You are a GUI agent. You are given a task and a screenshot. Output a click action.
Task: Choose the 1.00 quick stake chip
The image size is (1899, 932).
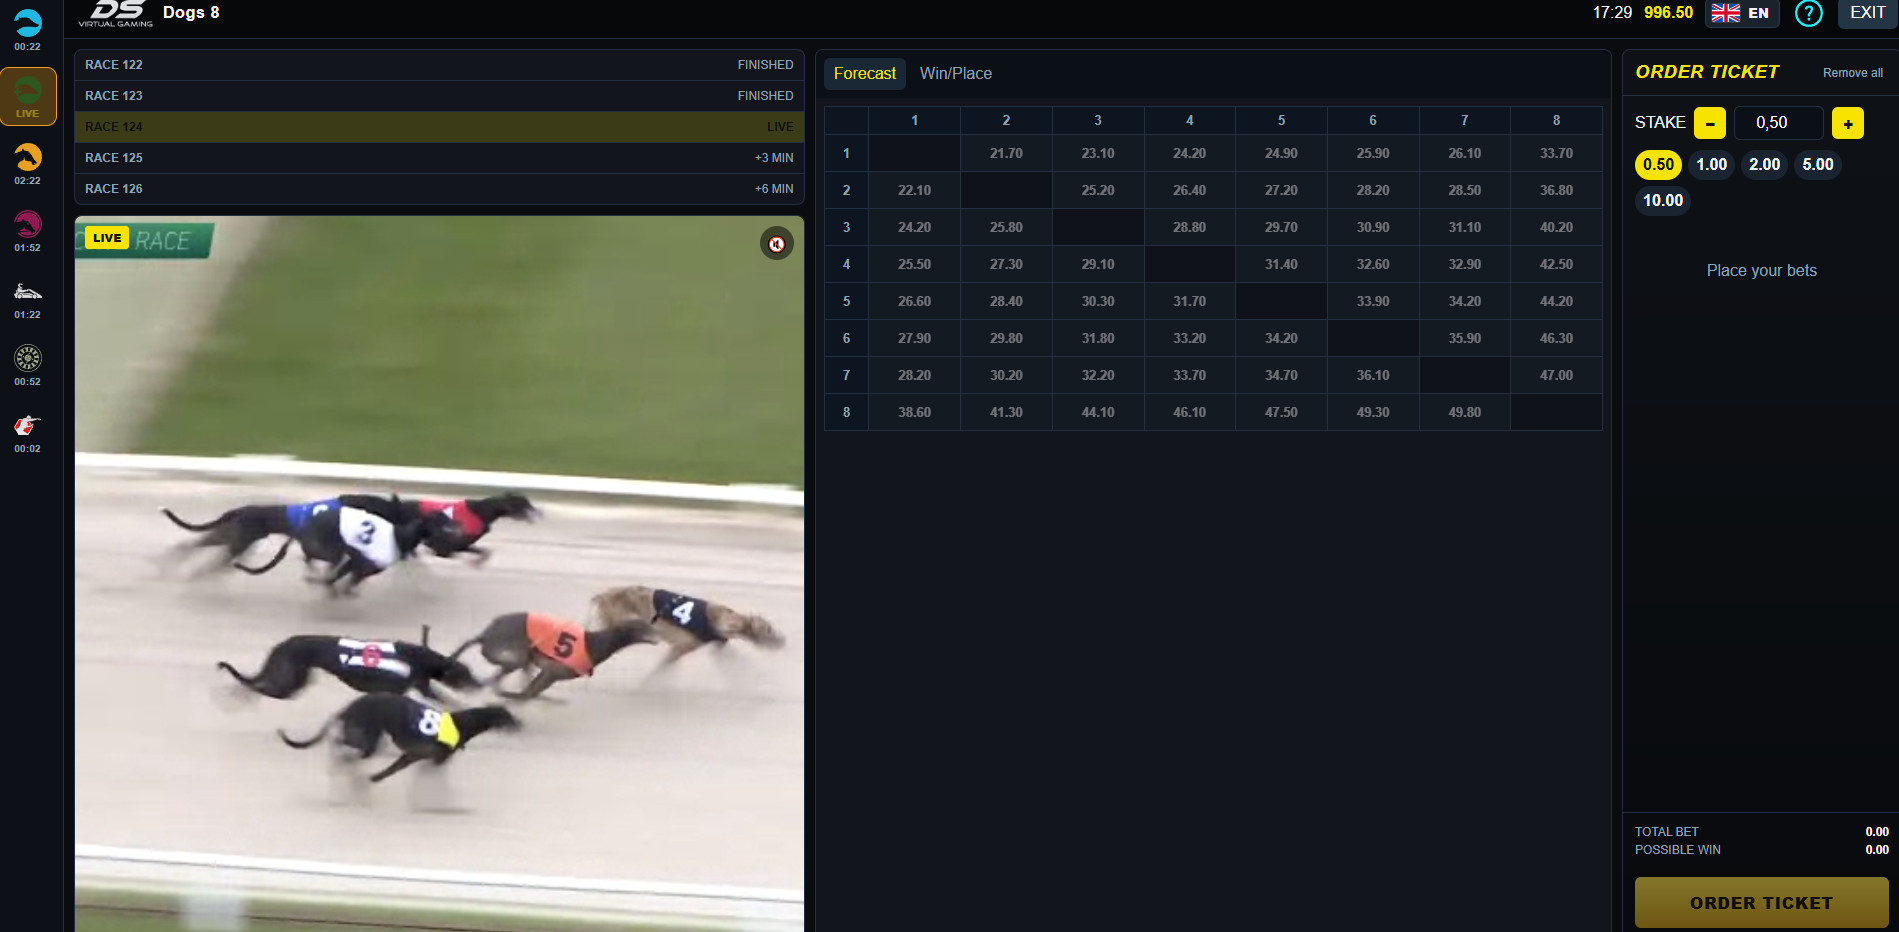pos(1712,165)
